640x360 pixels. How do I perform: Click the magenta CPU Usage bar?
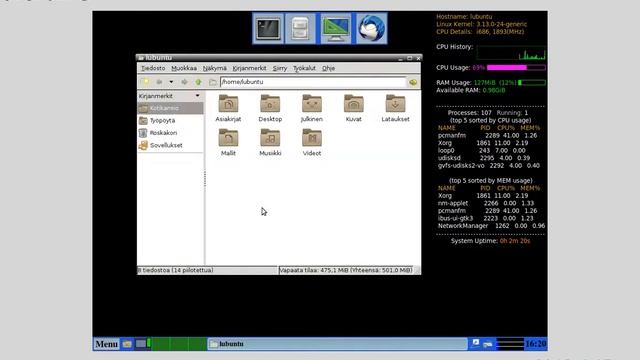pos(516,68)
